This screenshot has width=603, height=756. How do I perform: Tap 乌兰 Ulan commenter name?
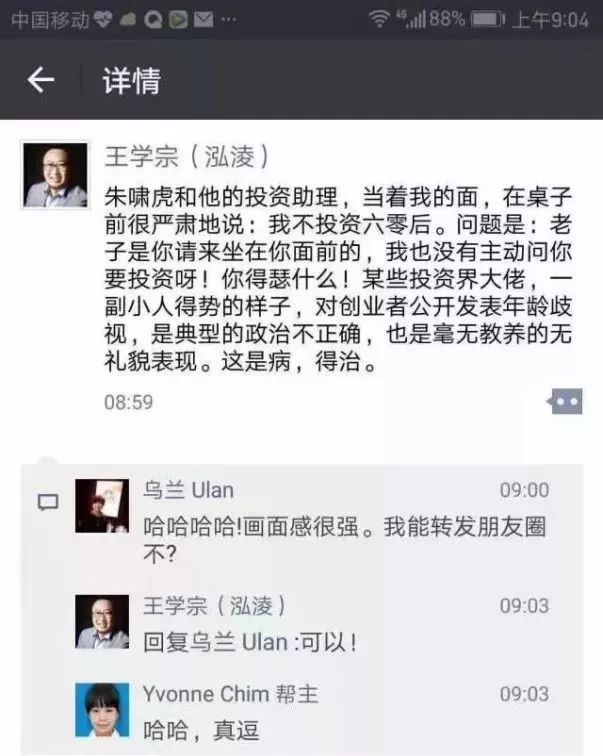(x=188, y=490)
